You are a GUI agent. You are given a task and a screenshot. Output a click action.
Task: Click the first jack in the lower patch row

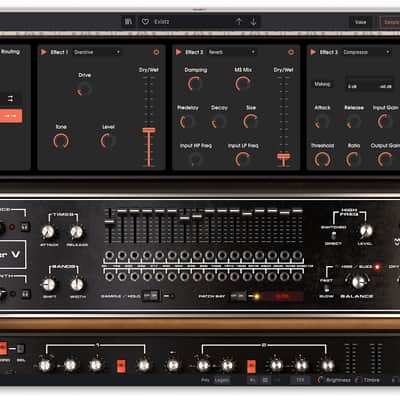click(x=109, y=276)
